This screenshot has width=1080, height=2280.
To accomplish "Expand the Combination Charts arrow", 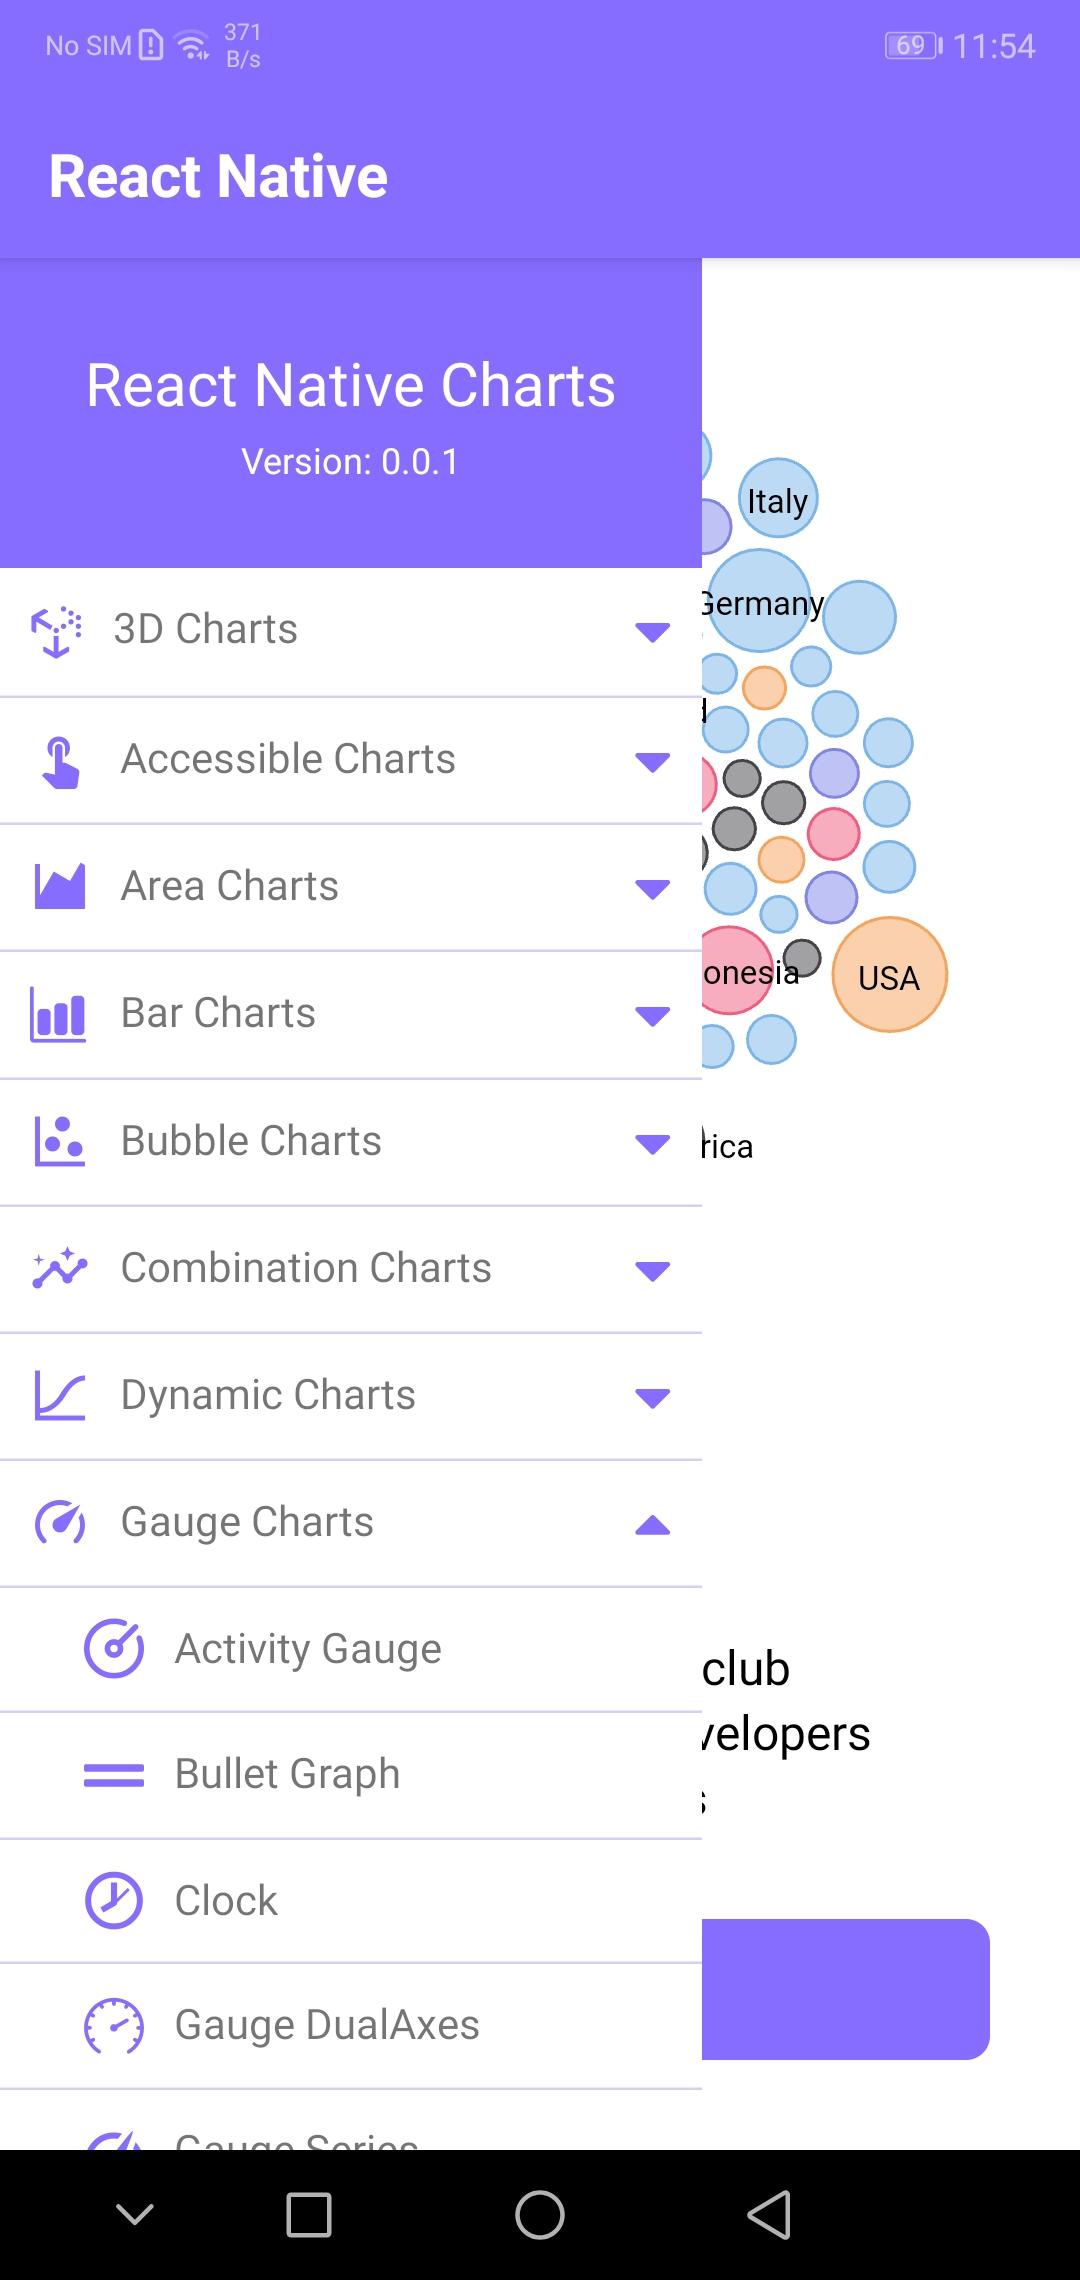I will pos(652,1271).
